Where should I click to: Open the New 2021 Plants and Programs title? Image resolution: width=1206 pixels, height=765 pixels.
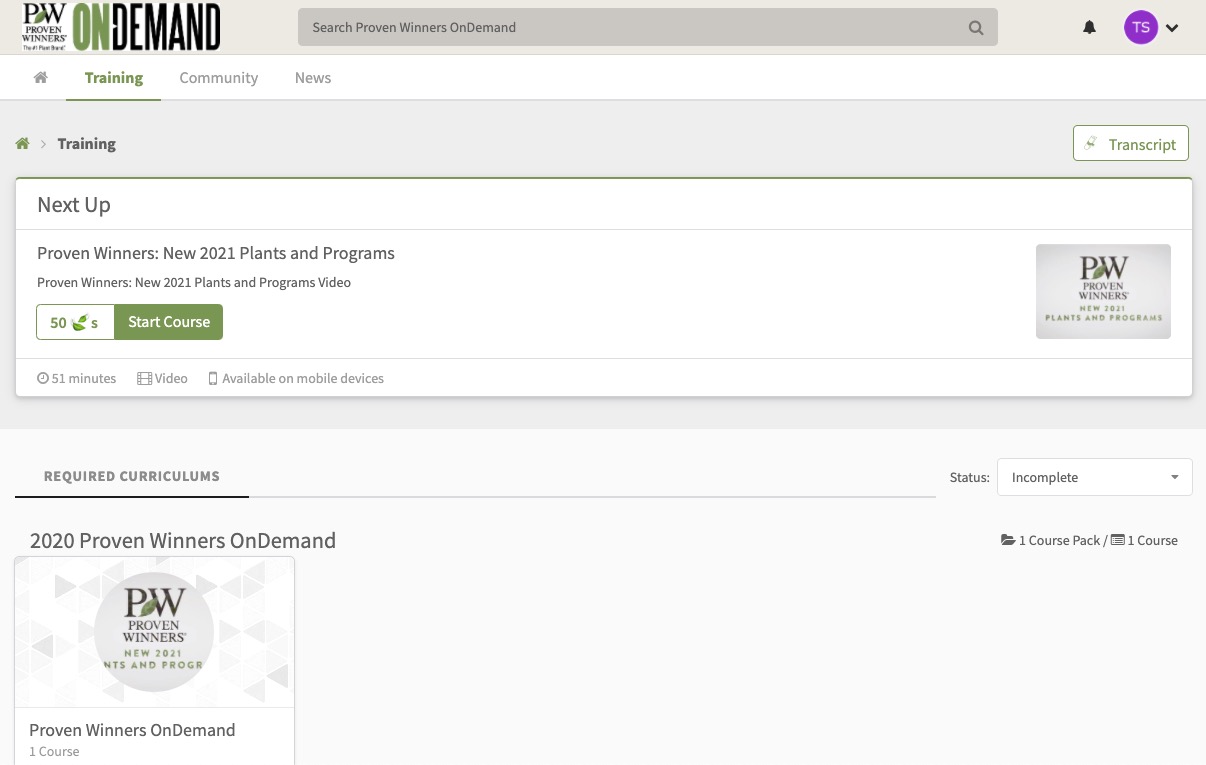(x=215, y=253)
